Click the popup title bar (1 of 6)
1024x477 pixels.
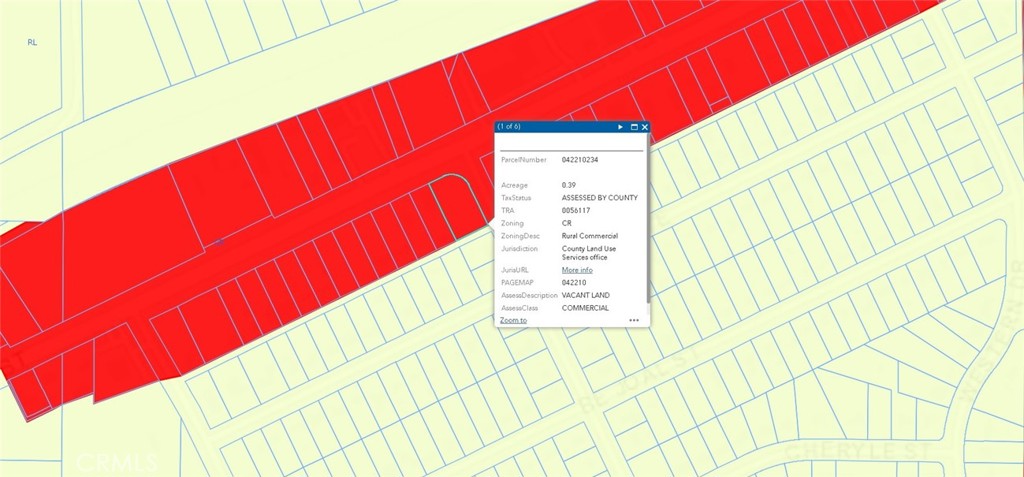tap(550, 127)
